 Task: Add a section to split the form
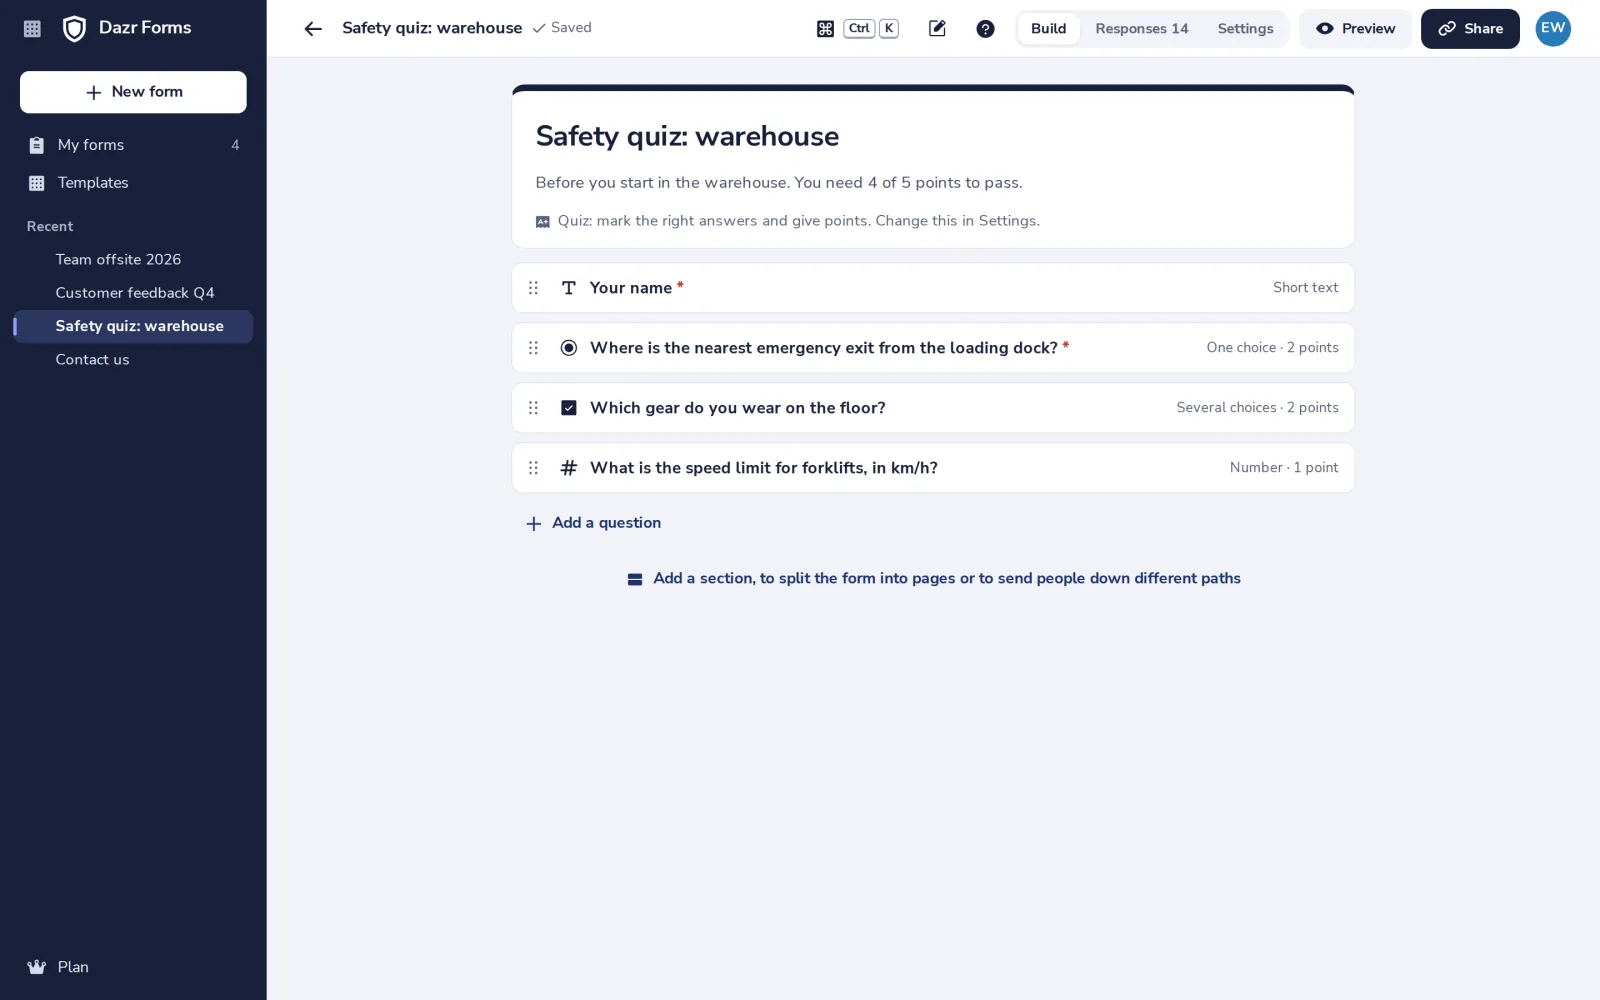[933, 579]
